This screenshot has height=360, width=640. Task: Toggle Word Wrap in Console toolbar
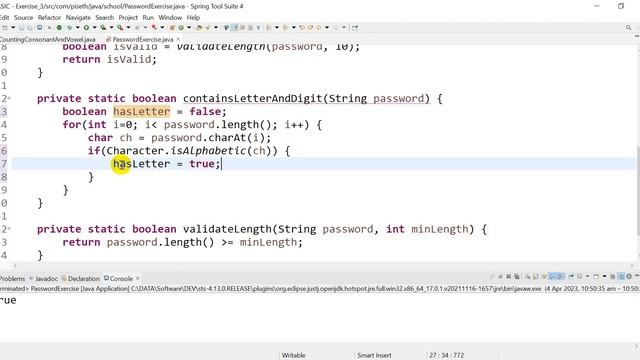point(544,277)
